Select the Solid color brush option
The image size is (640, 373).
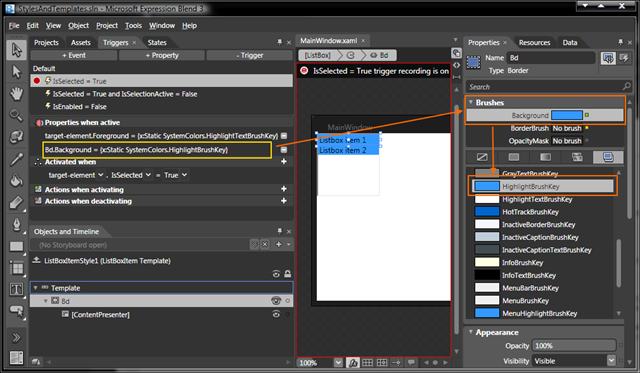tap(513, 157)
